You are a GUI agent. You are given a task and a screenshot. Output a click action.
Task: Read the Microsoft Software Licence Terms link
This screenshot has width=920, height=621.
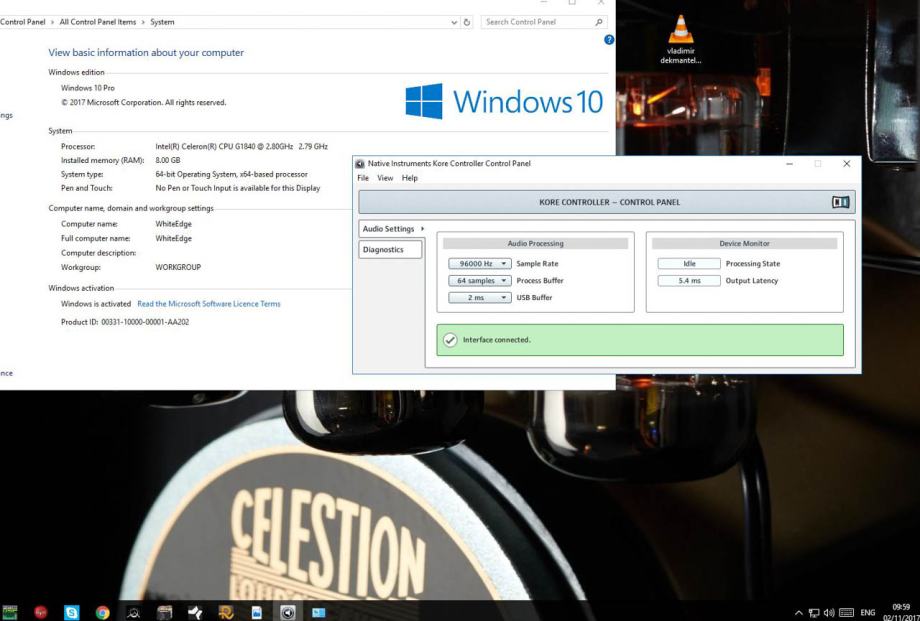click(x=209, y=304)
